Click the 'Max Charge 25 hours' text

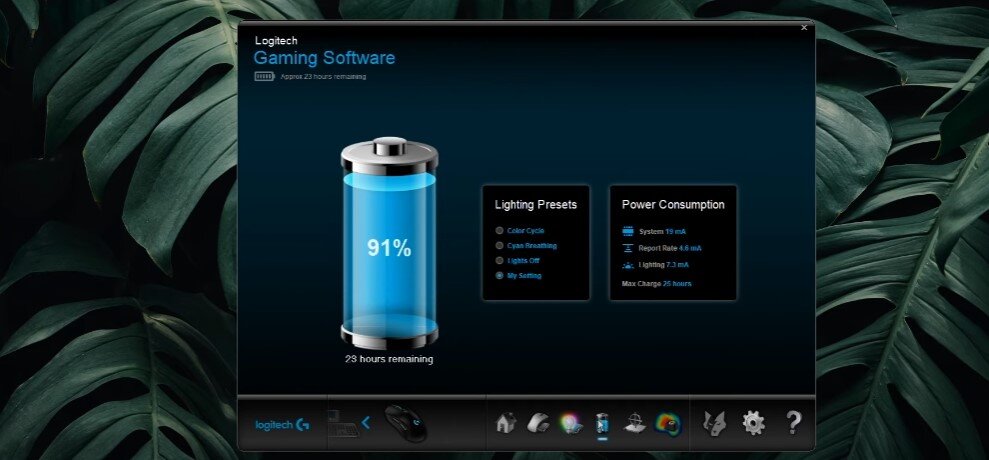tap(657, 284)
